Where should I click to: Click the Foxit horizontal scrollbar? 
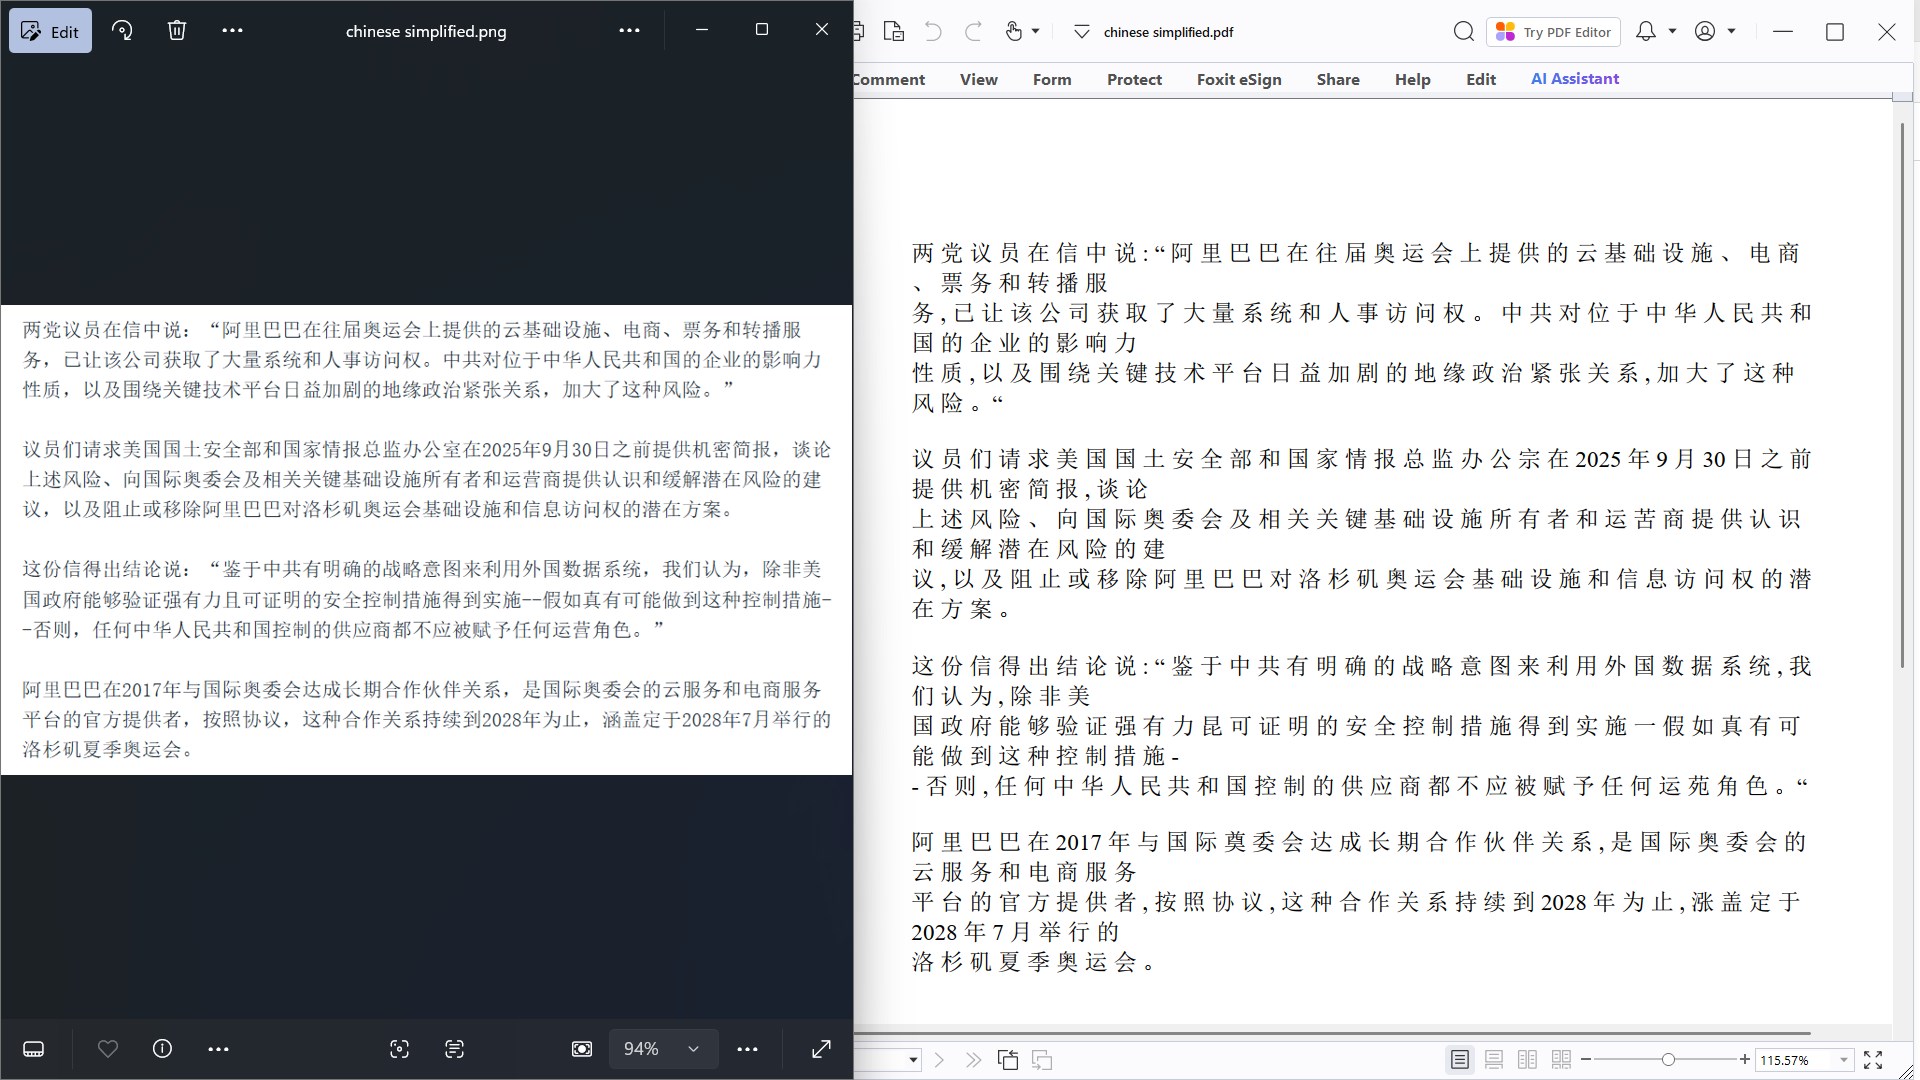coord(1332,1033)
